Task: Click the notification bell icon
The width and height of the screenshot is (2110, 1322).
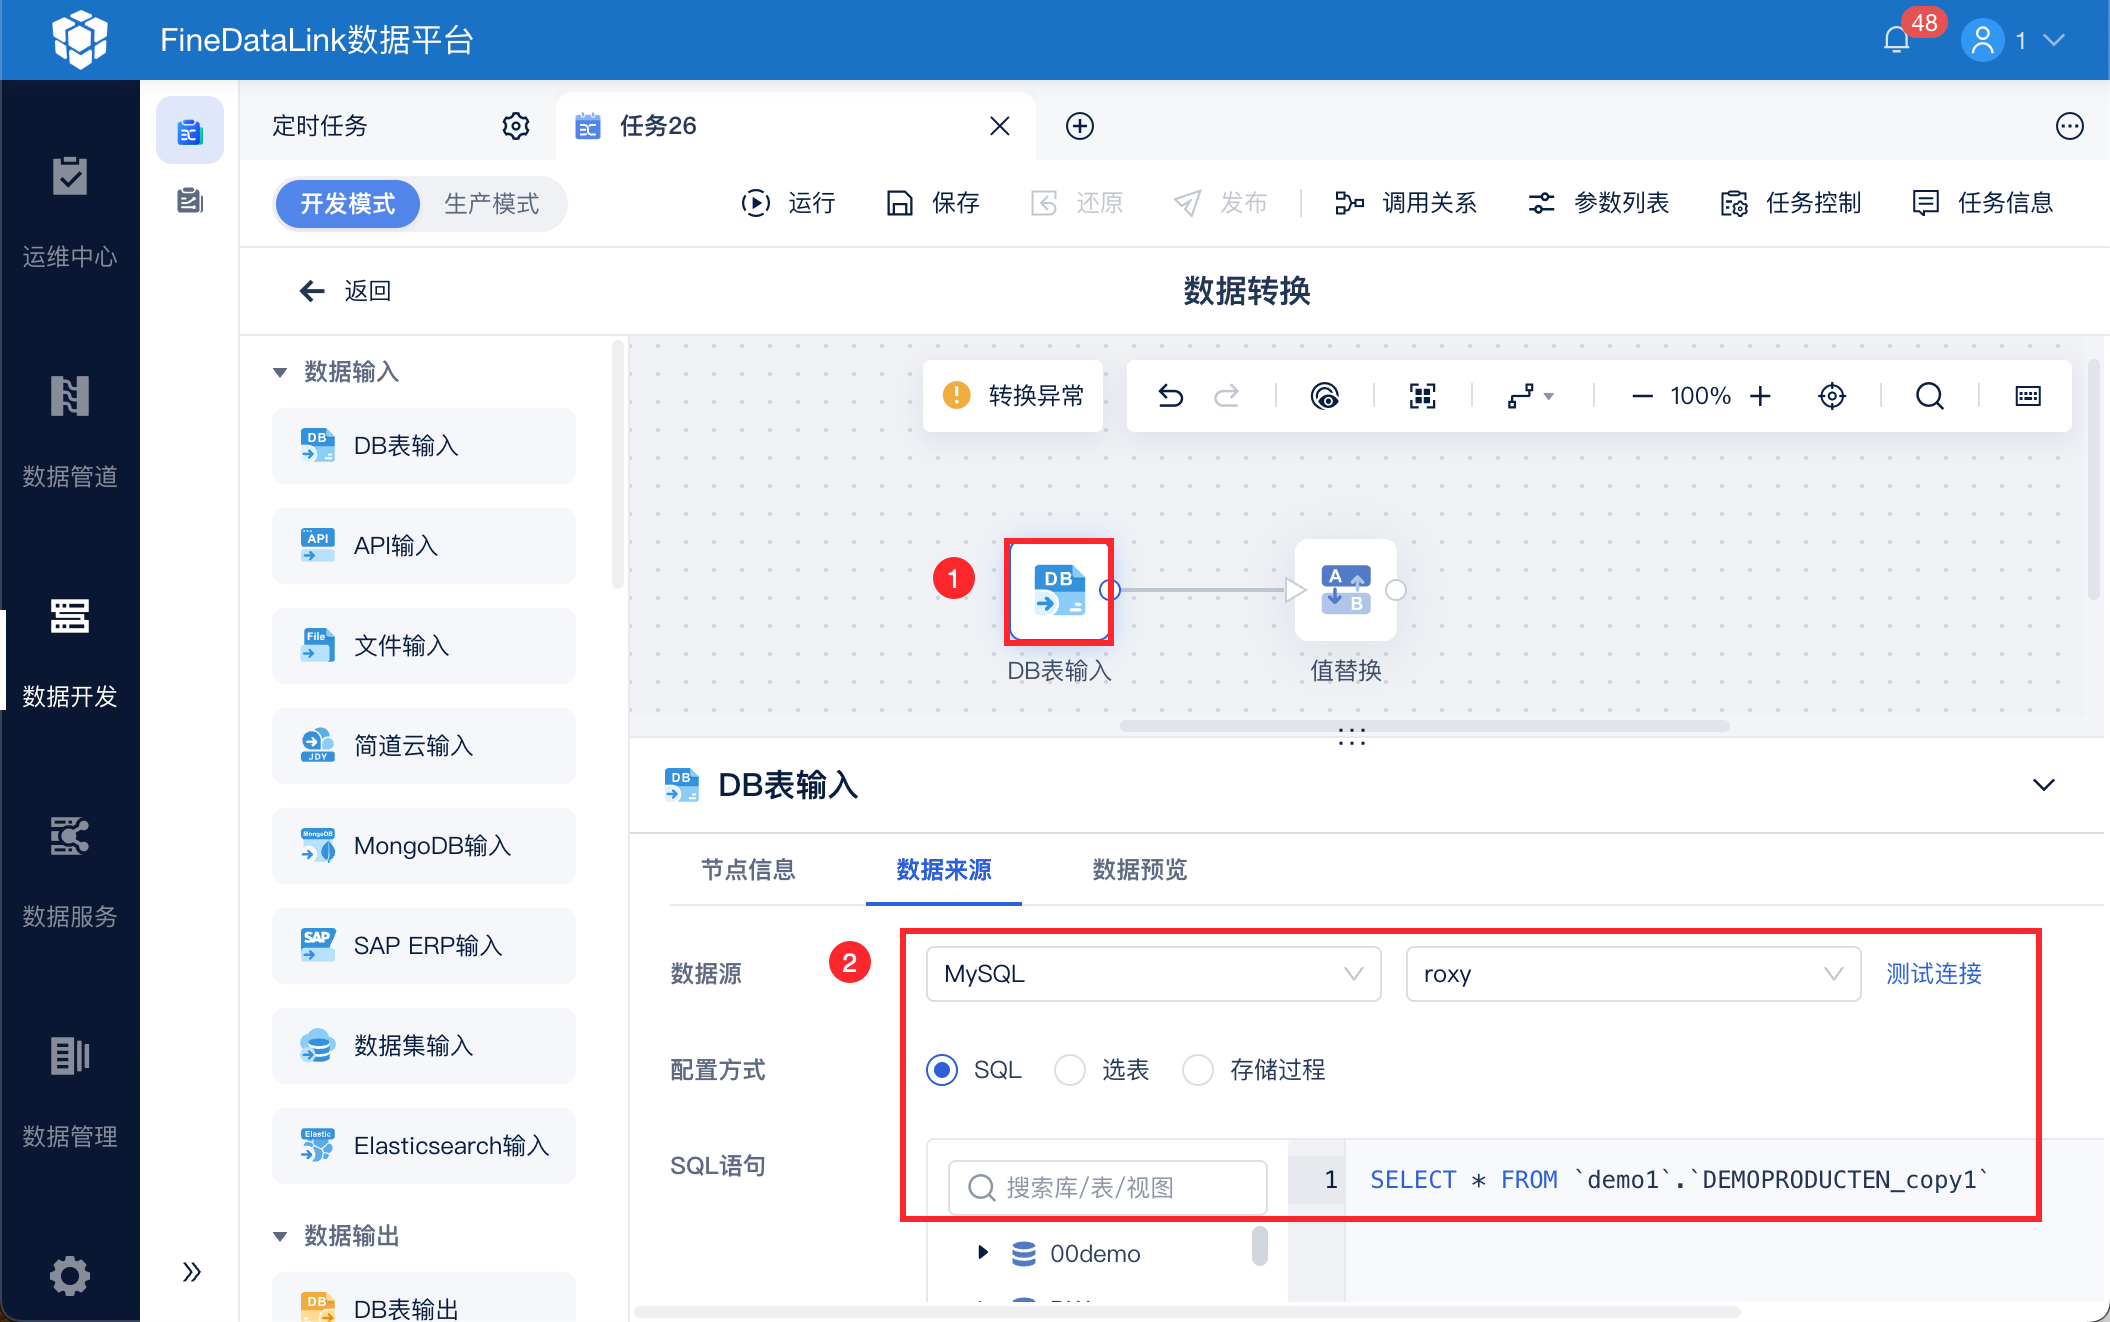Action: click(1896, 40)
